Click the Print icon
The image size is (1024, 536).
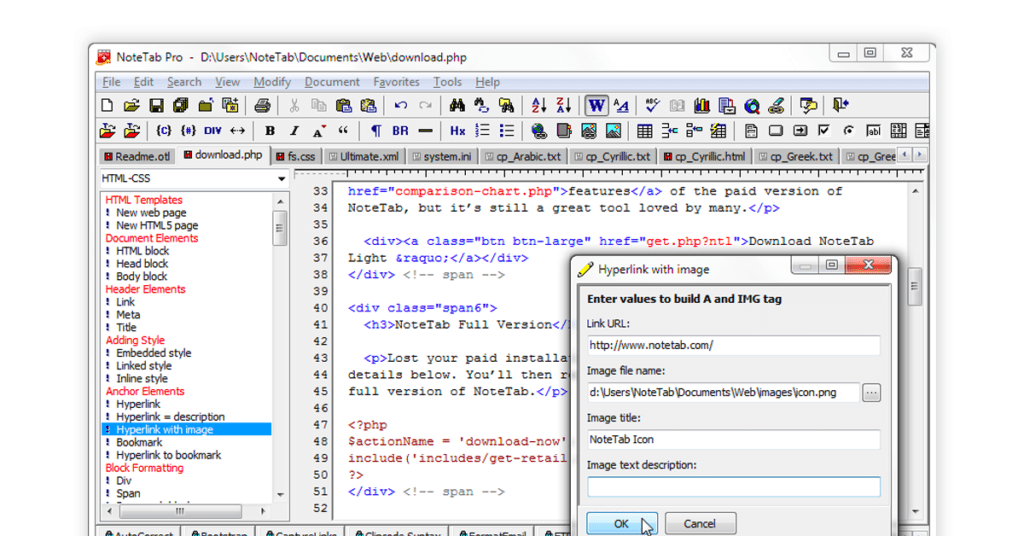263,105
